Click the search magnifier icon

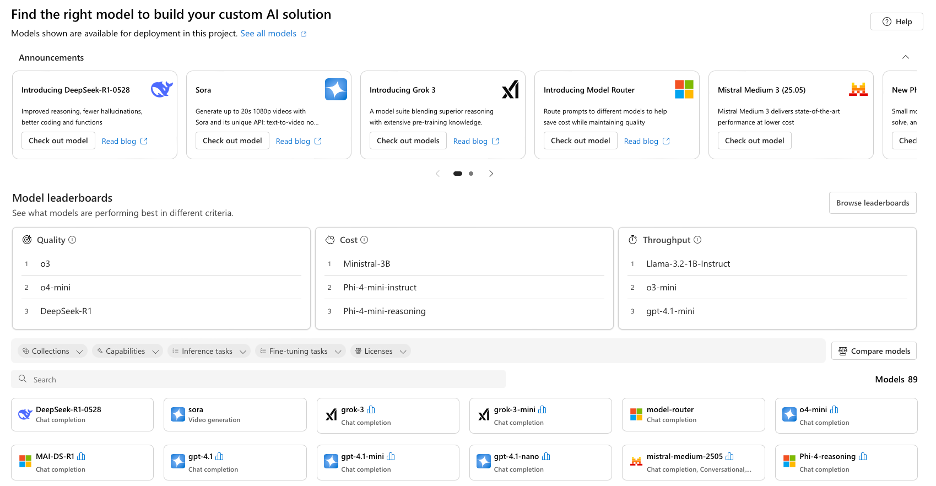(x=23, y=379)
